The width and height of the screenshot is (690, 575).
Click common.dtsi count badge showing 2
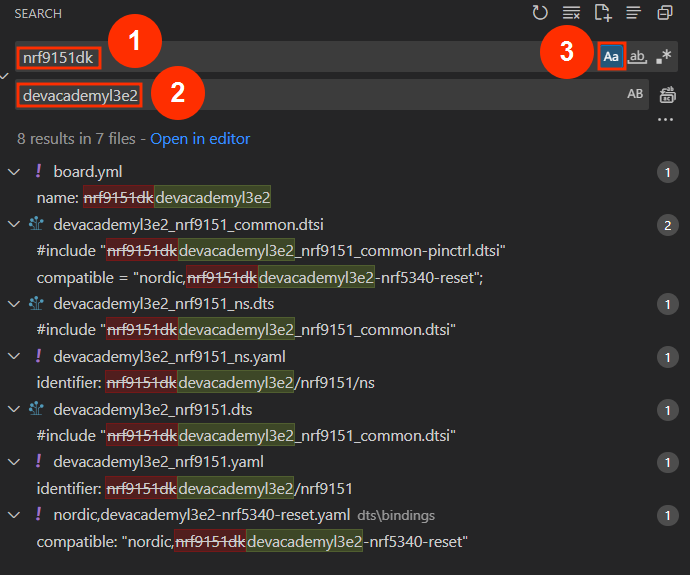tap(668, 225)
